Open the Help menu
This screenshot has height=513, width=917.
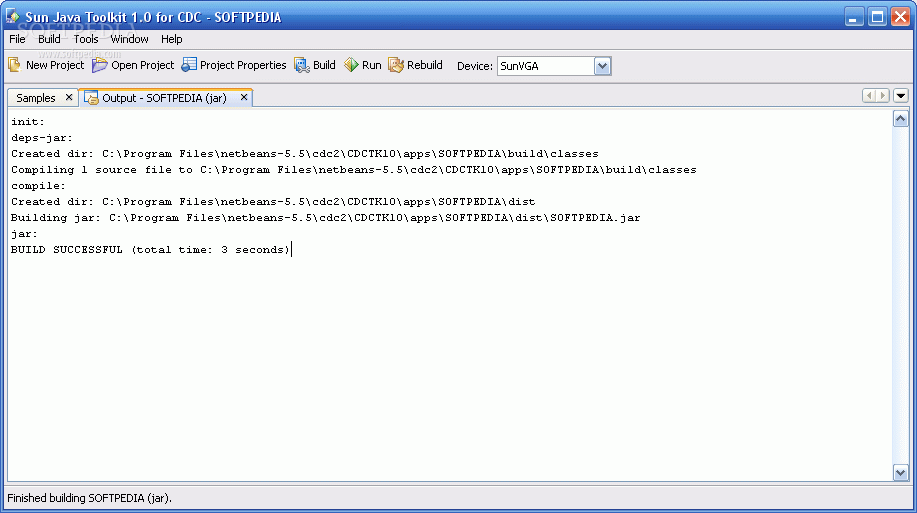pos(172,39)
